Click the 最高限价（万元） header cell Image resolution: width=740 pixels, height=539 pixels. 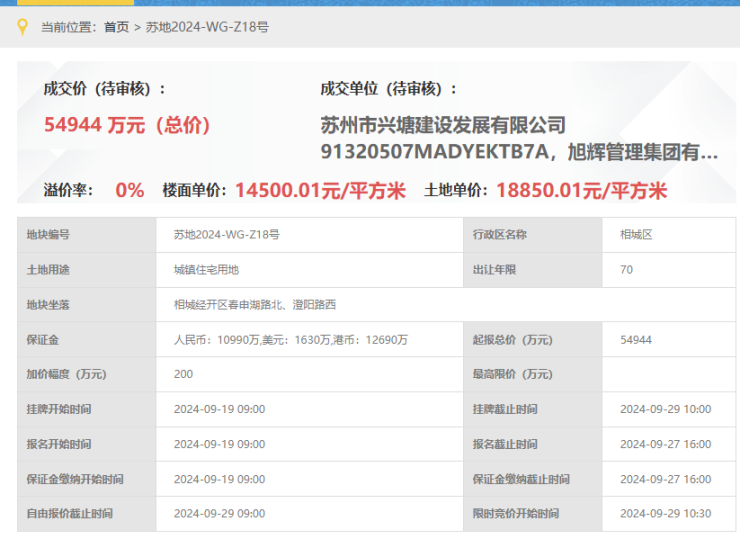coord(533,374)
